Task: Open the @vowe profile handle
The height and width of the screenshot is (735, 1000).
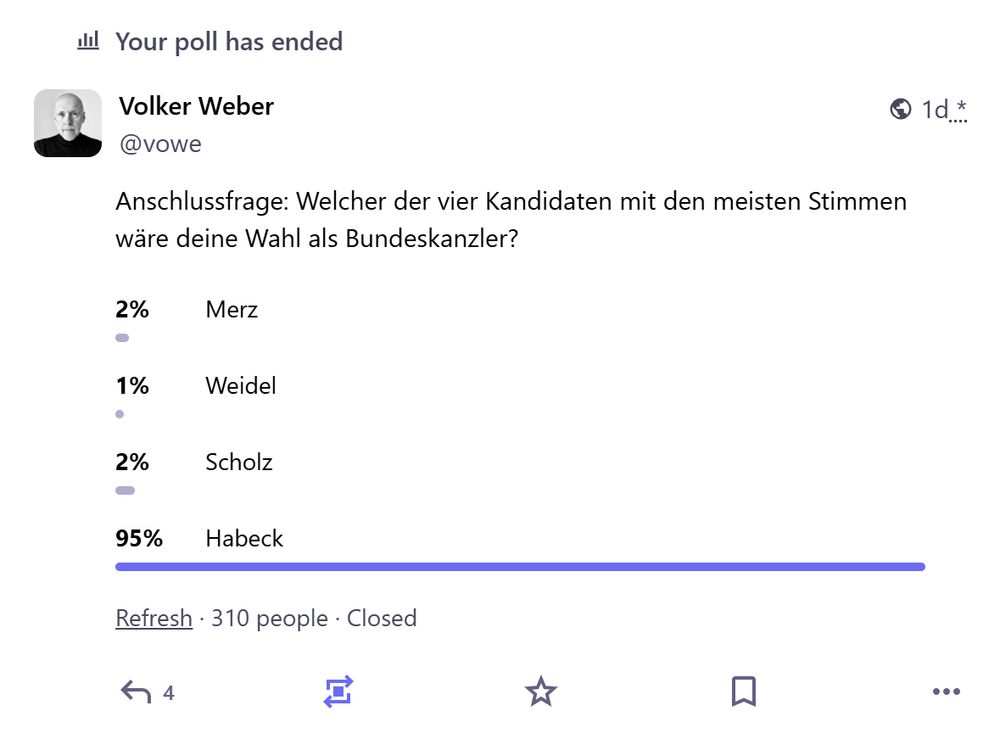Action: tap(162, 143)
